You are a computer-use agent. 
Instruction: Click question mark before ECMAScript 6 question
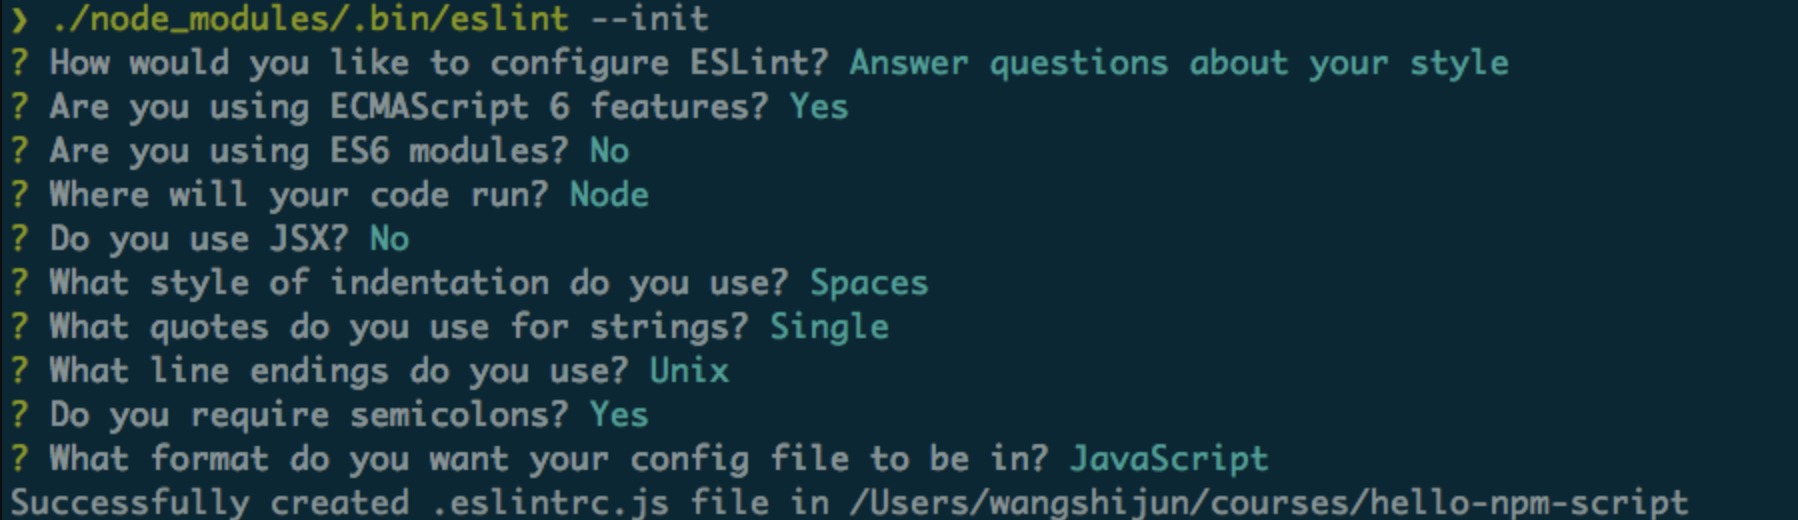(x=19, y=106)
